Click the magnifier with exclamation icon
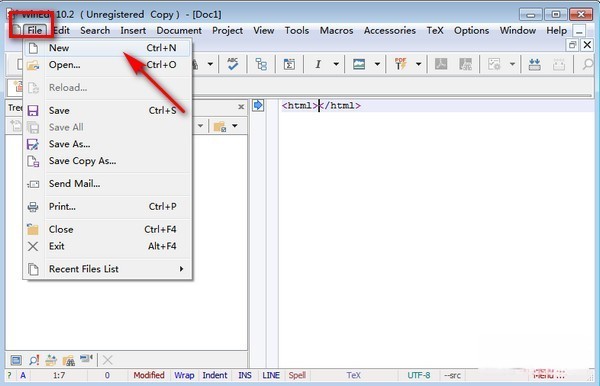Image resolution: width=600 pixels, height=386 pixels. click(x=34, y=360)
